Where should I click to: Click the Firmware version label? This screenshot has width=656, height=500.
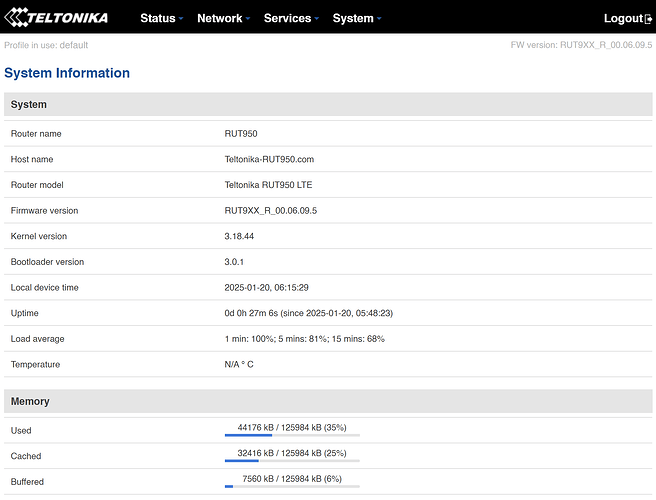pos(44,210)
